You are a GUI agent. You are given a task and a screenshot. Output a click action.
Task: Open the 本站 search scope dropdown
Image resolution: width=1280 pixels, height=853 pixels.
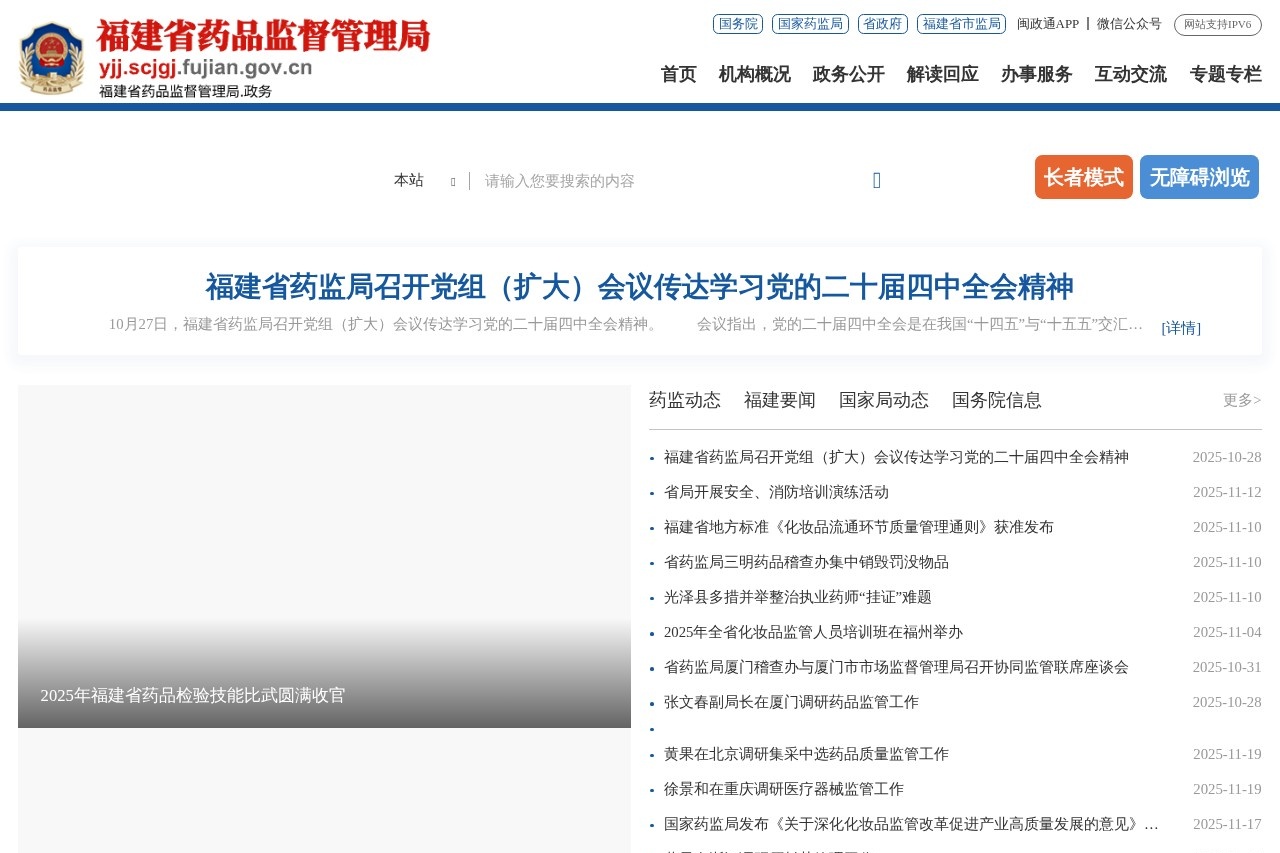coord(424,180)
